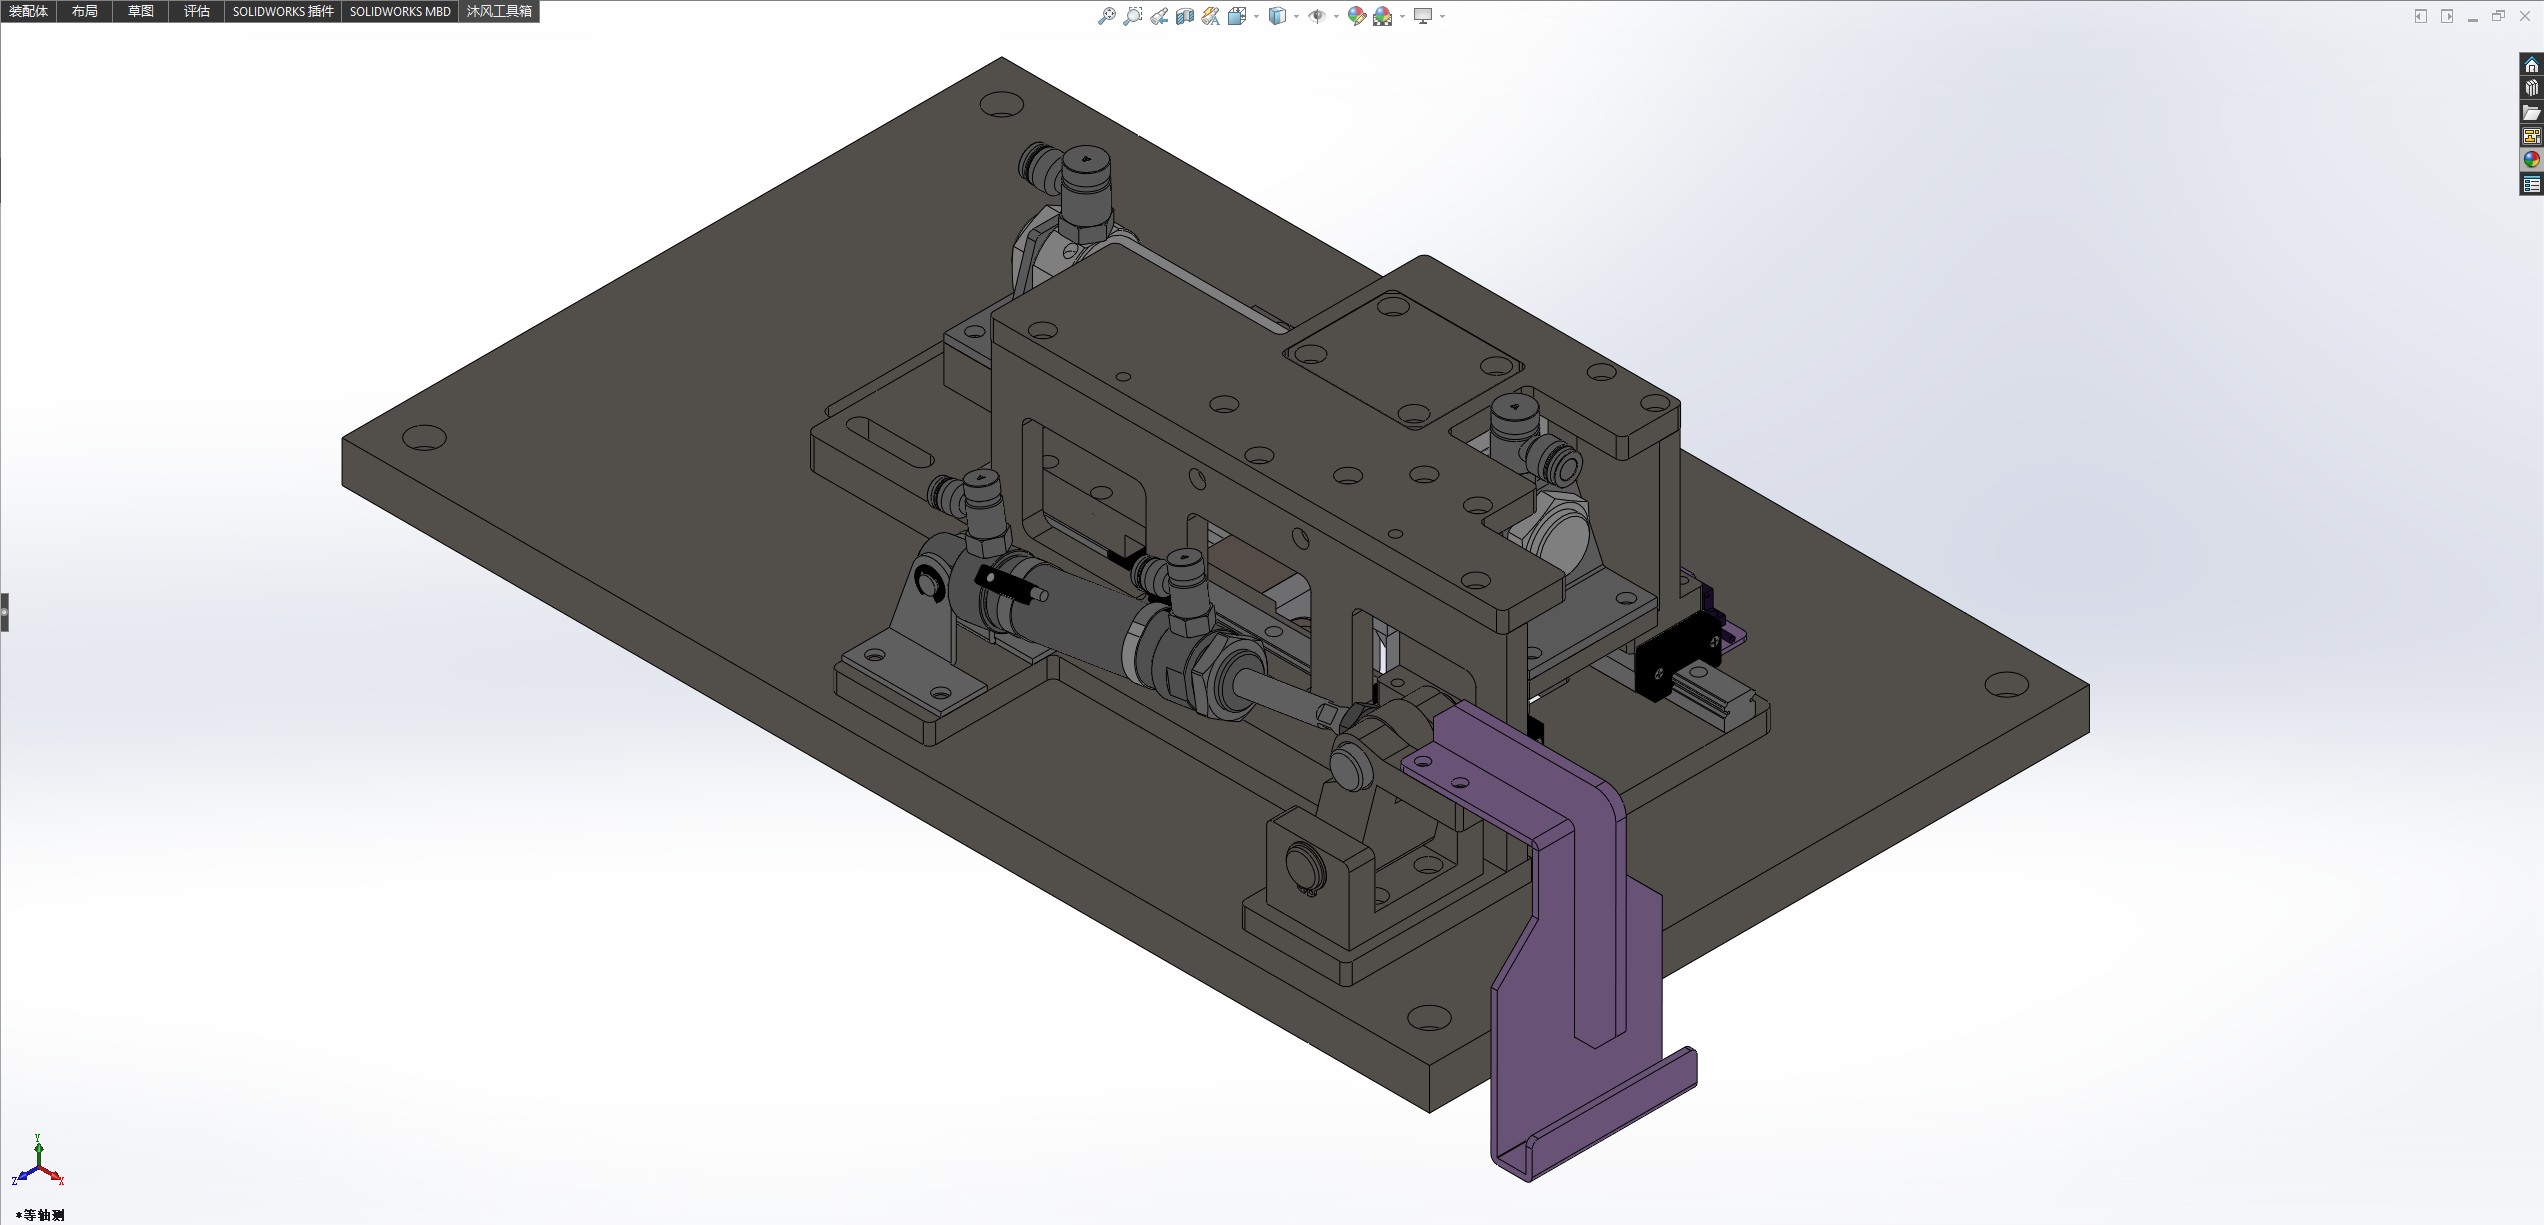2544x1225 pixels.
Task: Expand the View Settings monitor dropdown arrow
Action: tap(1442, 16)
